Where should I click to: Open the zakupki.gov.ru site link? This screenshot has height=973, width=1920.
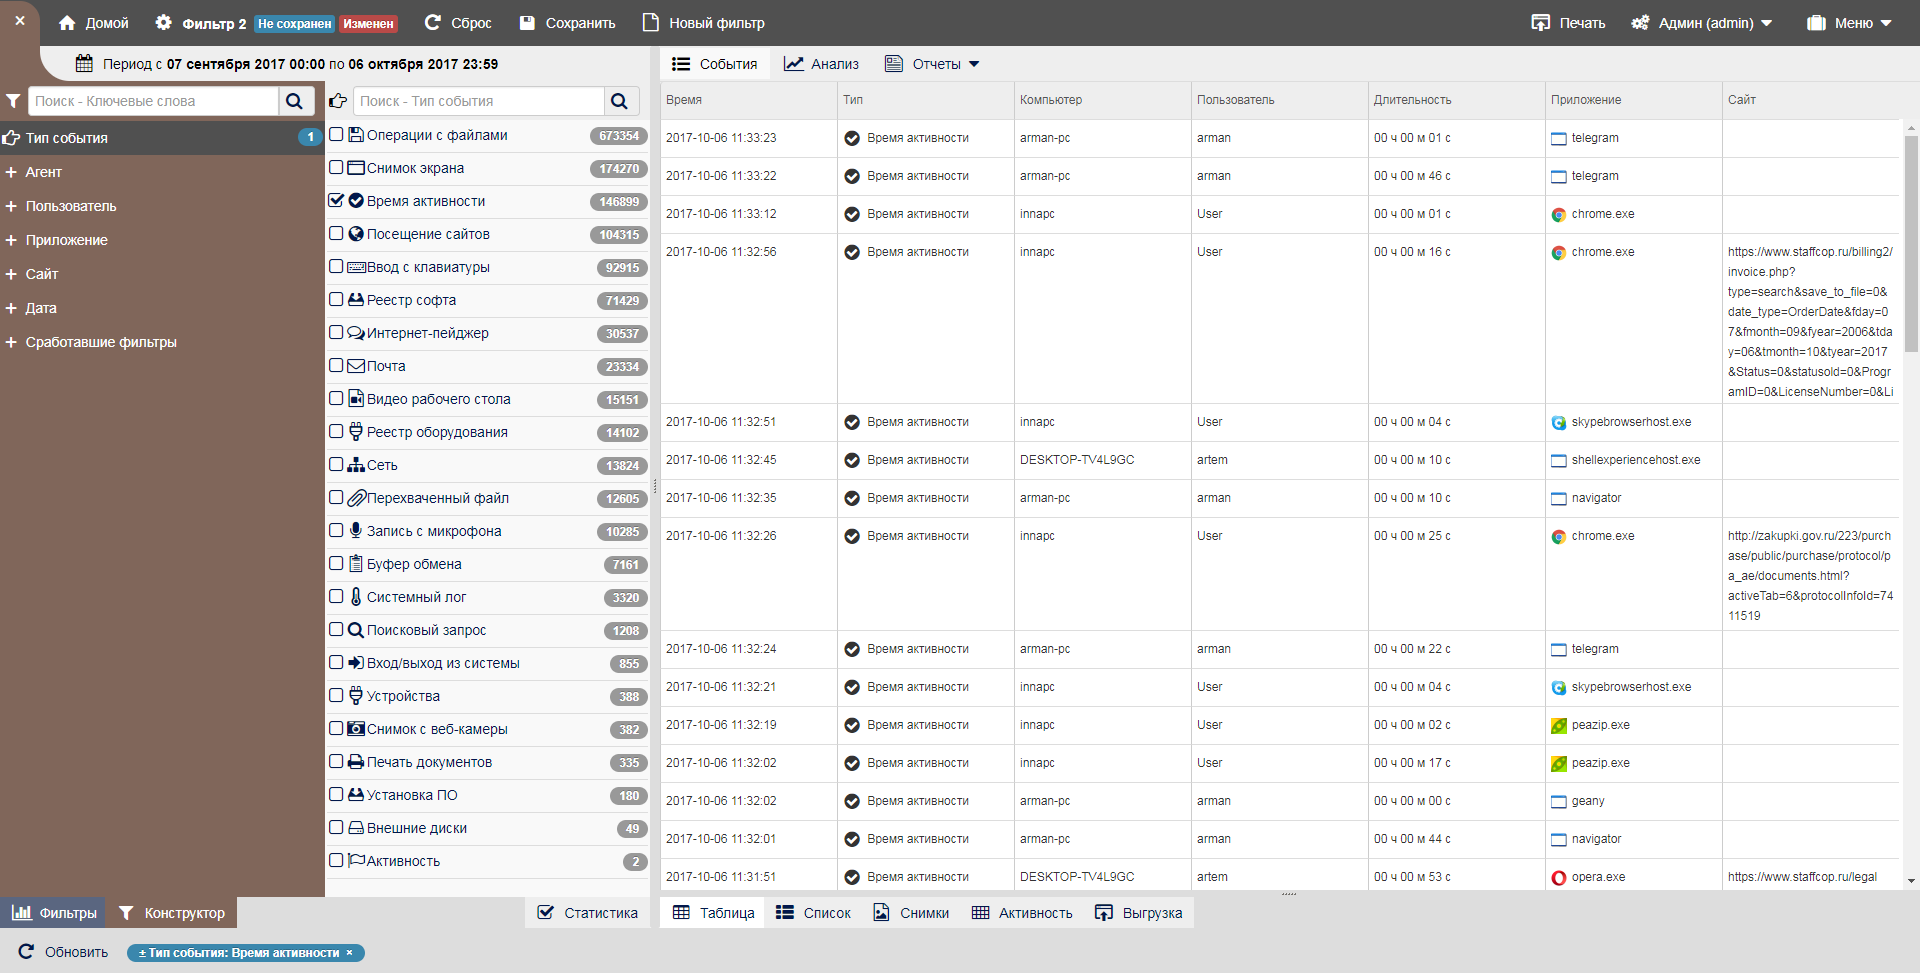[1810, 576]
